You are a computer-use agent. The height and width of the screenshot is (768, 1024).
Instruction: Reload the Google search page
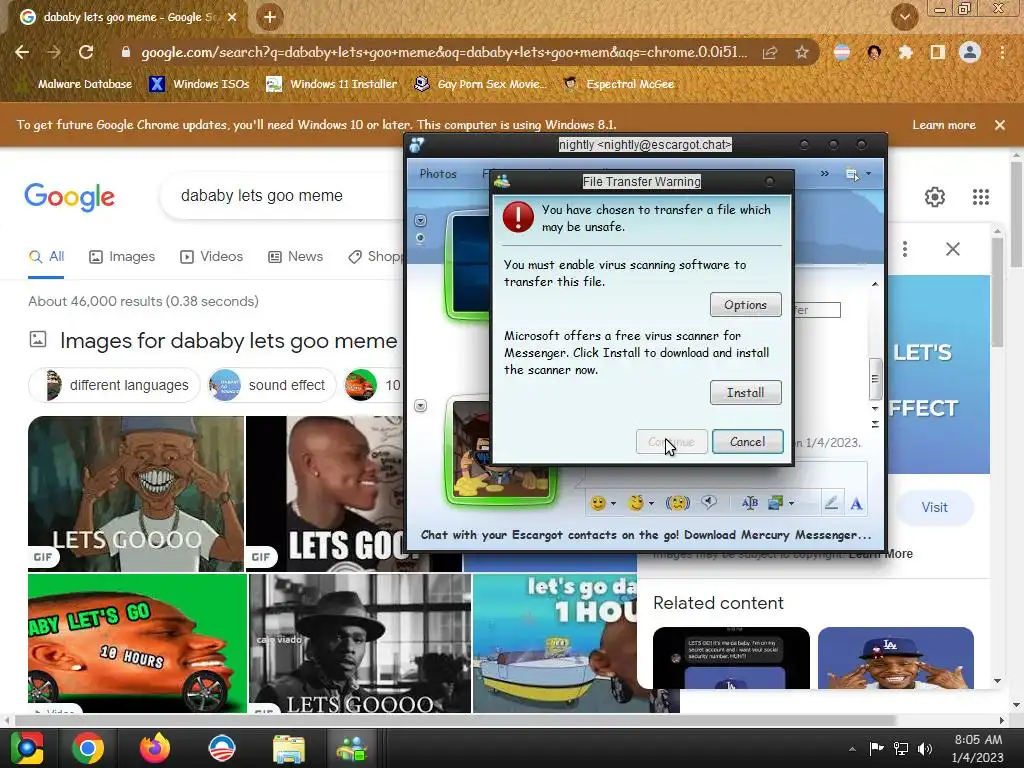coord(86,52)
